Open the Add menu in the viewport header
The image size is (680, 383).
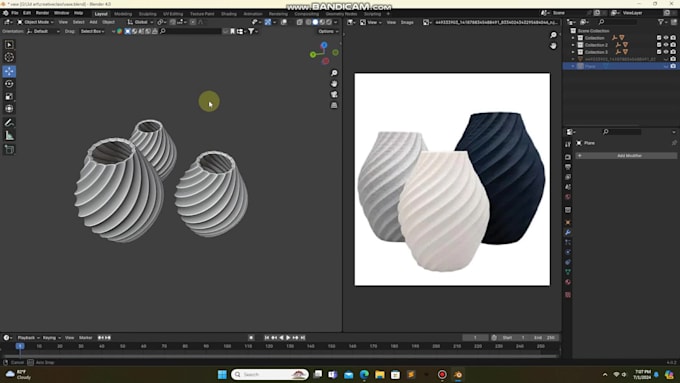(93, 22)
